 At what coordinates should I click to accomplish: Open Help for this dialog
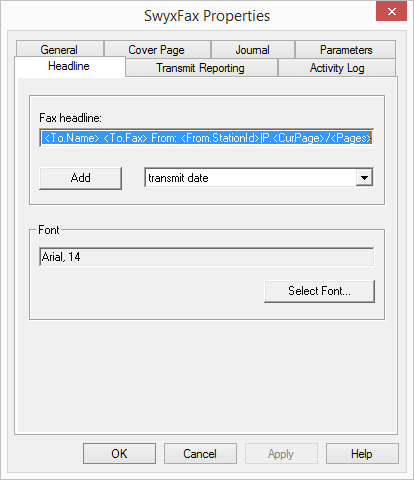coord(362,453)
